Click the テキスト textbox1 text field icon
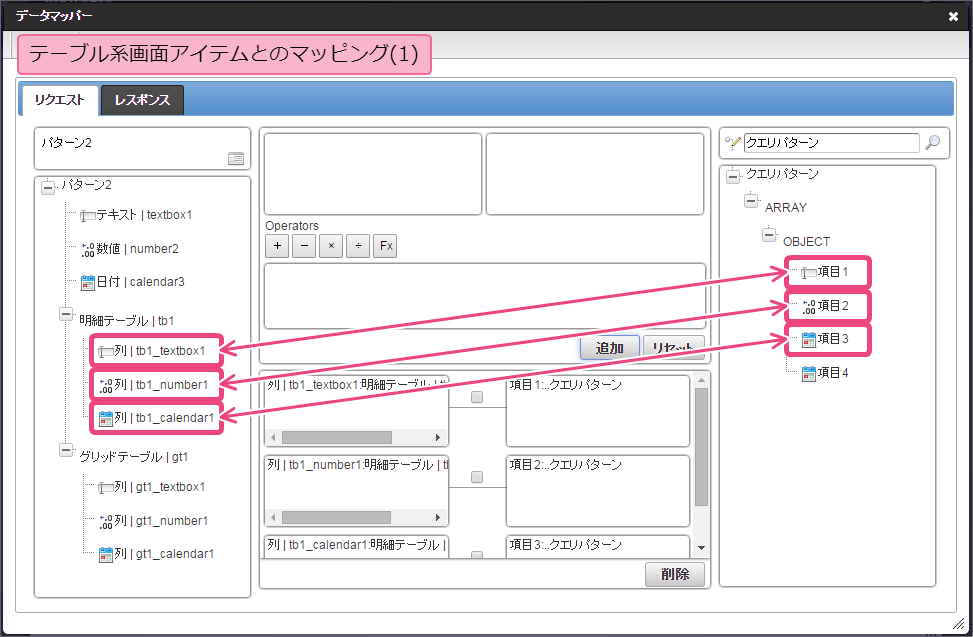 tap(87, 216)
